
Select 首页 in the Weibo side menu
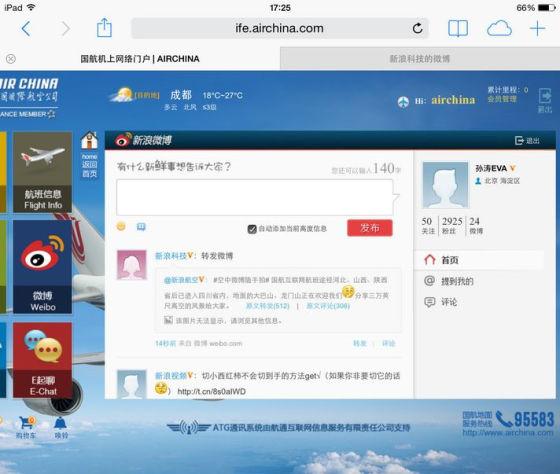479,260
